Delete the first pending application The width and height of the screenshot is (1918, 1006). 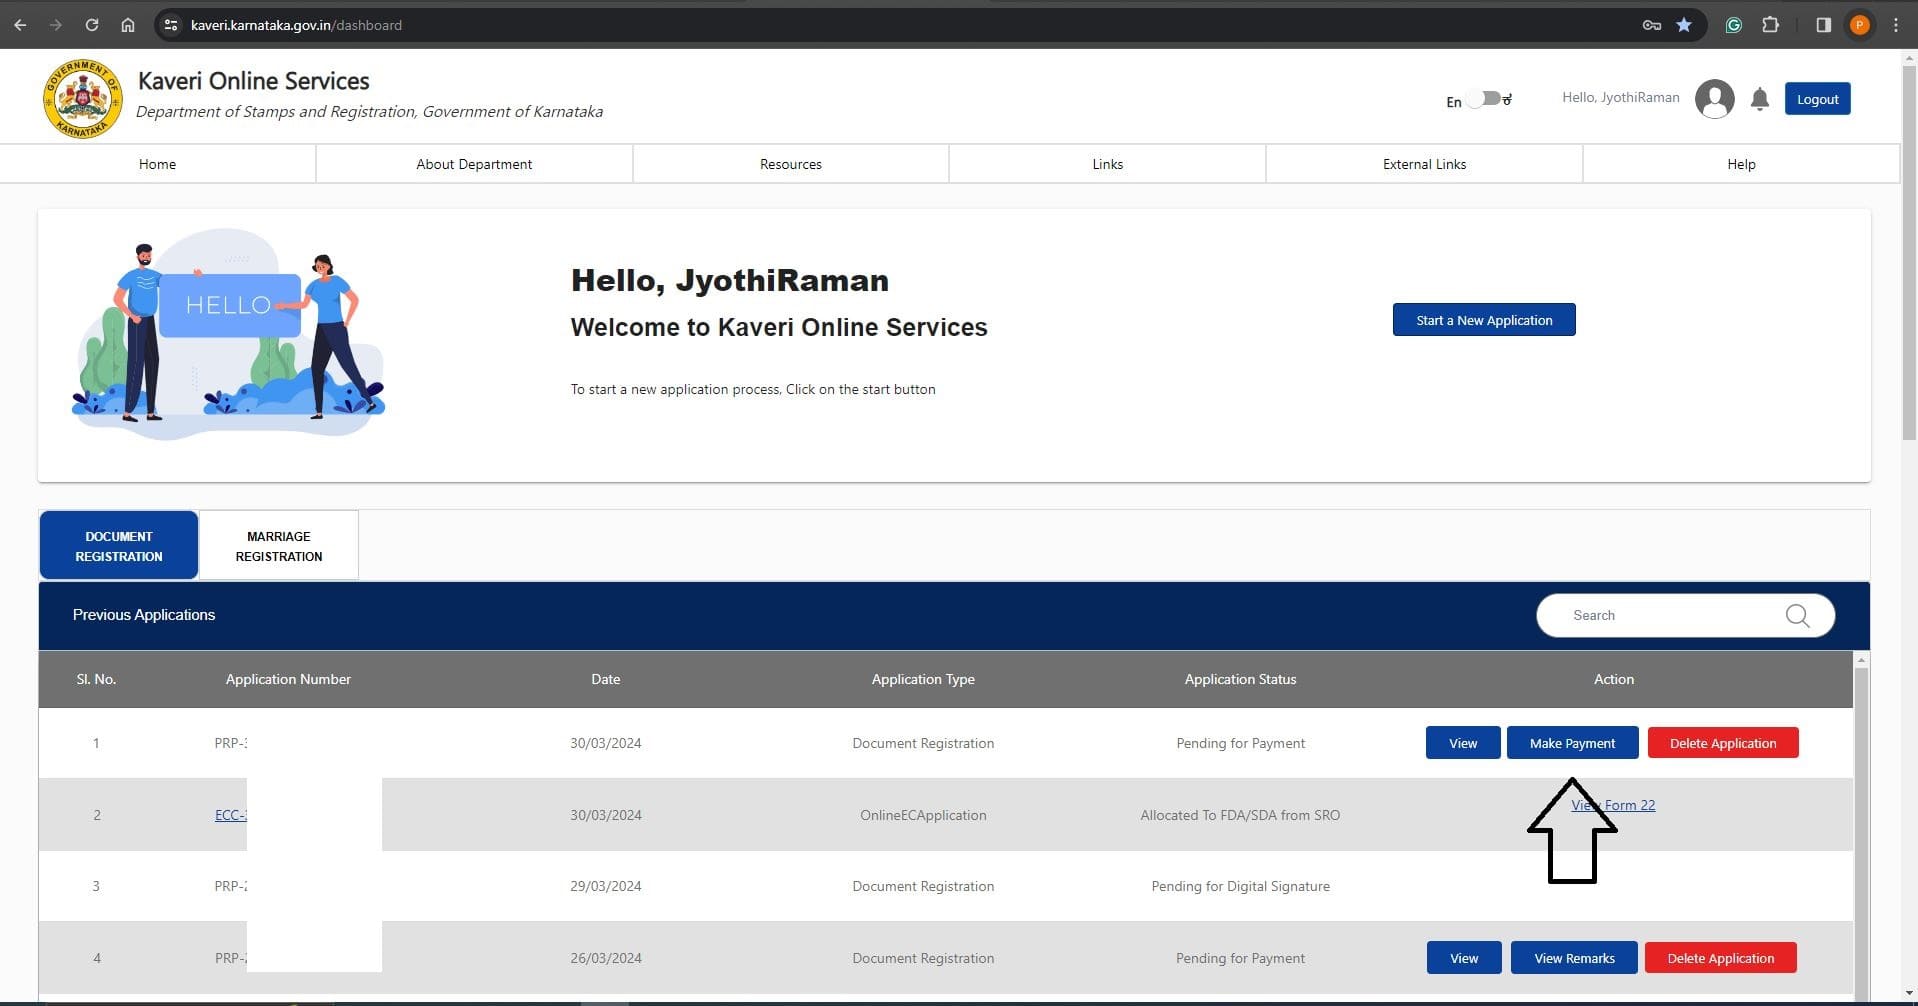[1722, 743]
